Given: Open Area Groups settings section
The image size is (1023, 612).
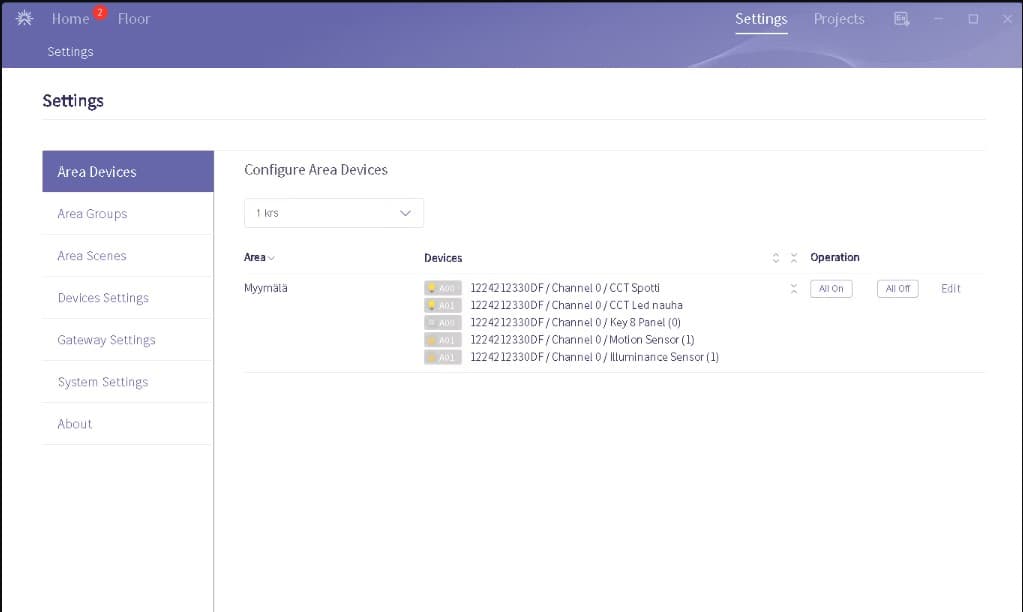Looking at the screenshot, I should pos(92,214).
